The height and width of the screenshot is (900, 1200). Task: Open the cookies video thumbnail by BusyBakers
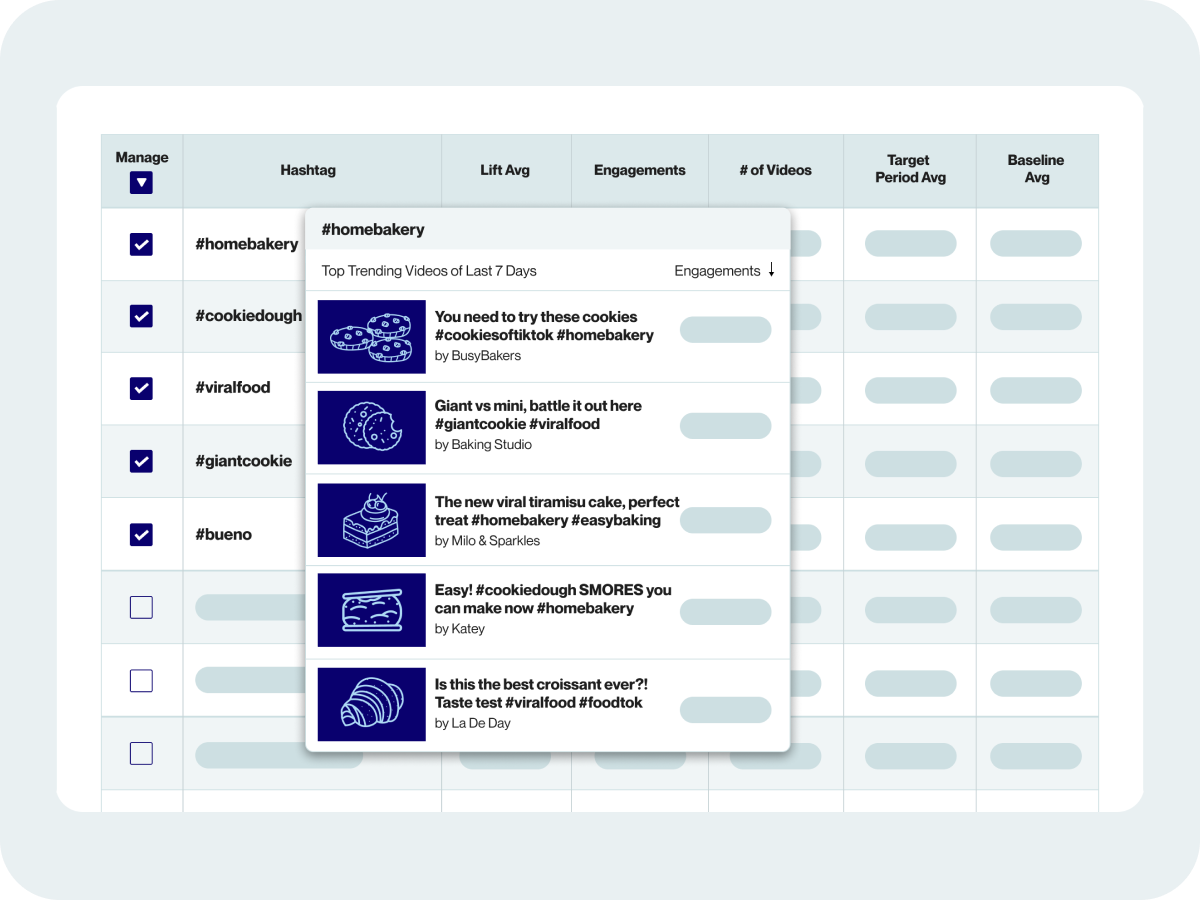(x=371, y=337)
